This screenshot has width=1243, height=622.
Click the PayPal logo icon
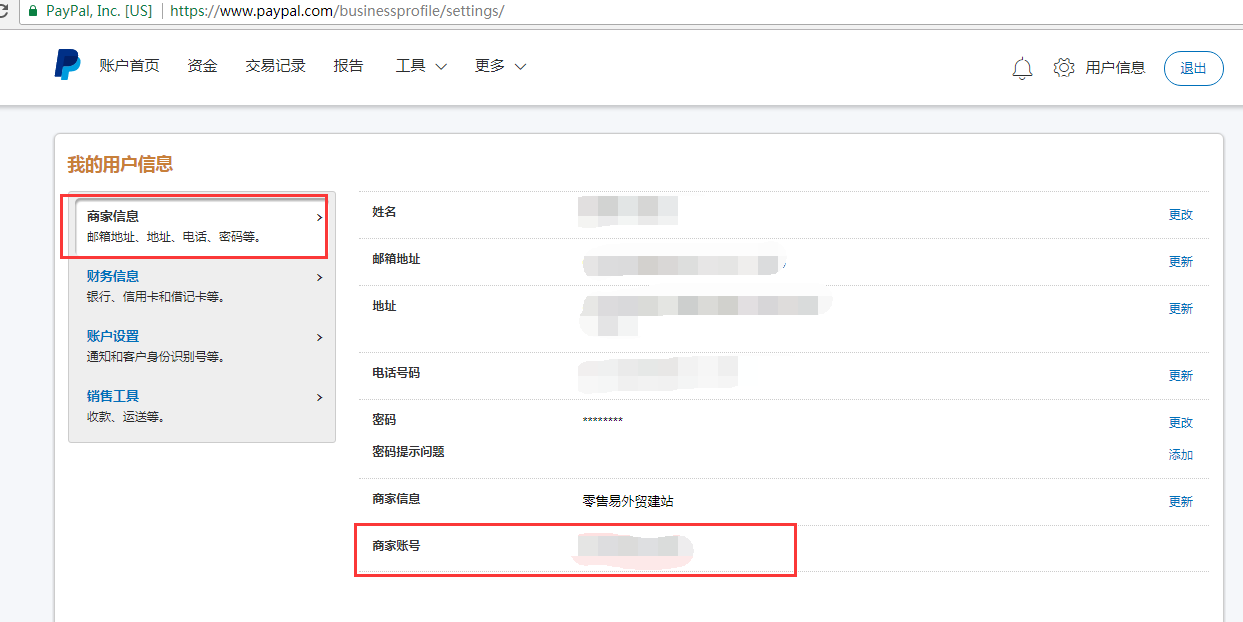click(x=67, y=66)
